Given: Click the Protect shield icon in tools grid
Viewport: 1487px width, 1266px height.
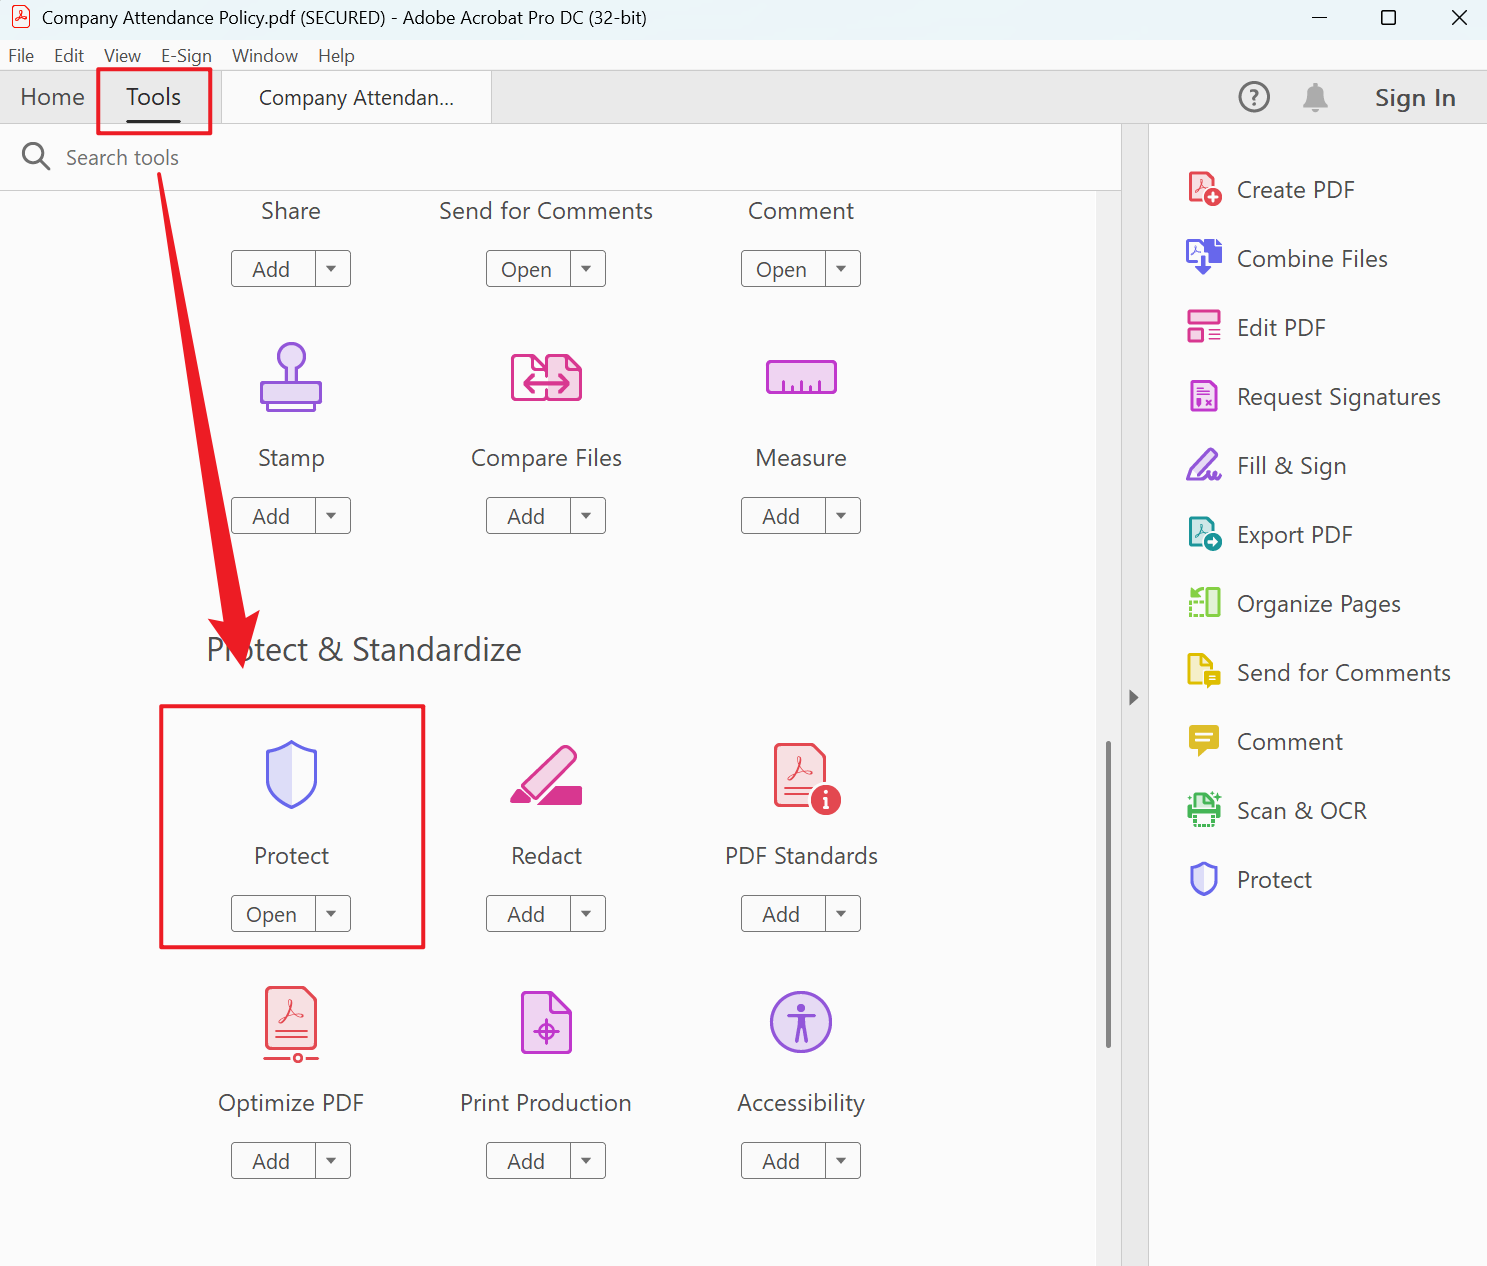Looking at the screenshot, I should point(291,774).
